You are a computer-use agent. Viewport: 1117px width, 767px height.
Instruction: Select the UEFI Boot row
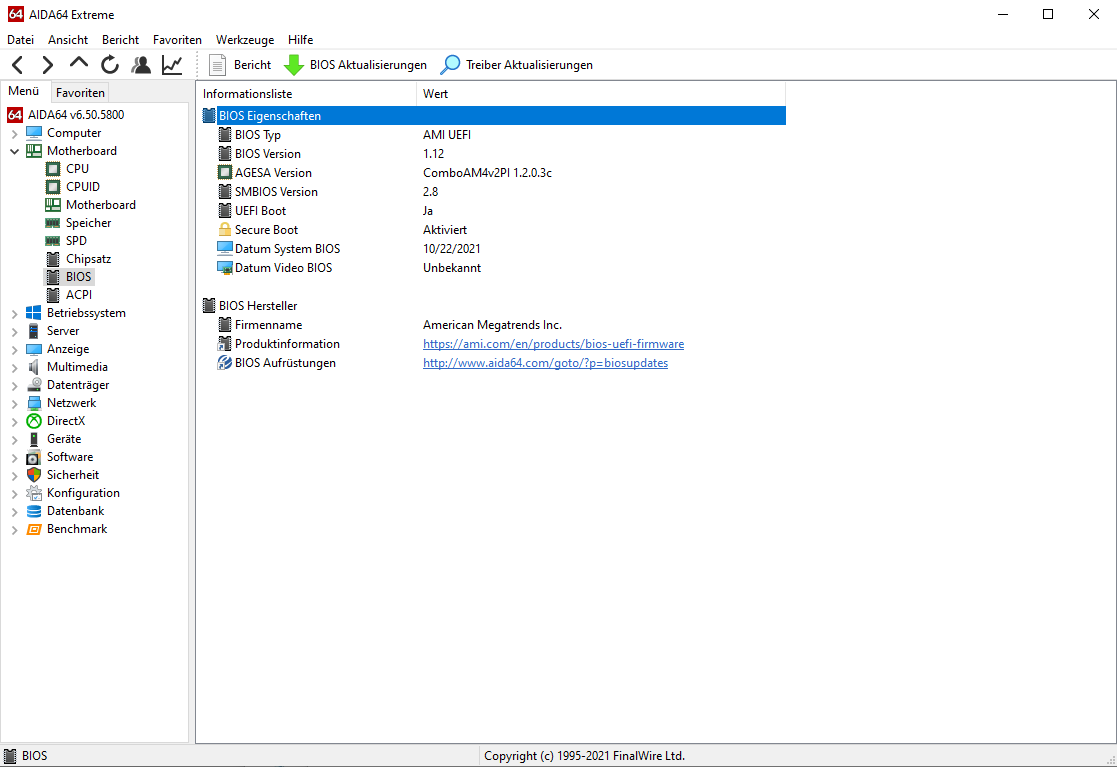493,211
